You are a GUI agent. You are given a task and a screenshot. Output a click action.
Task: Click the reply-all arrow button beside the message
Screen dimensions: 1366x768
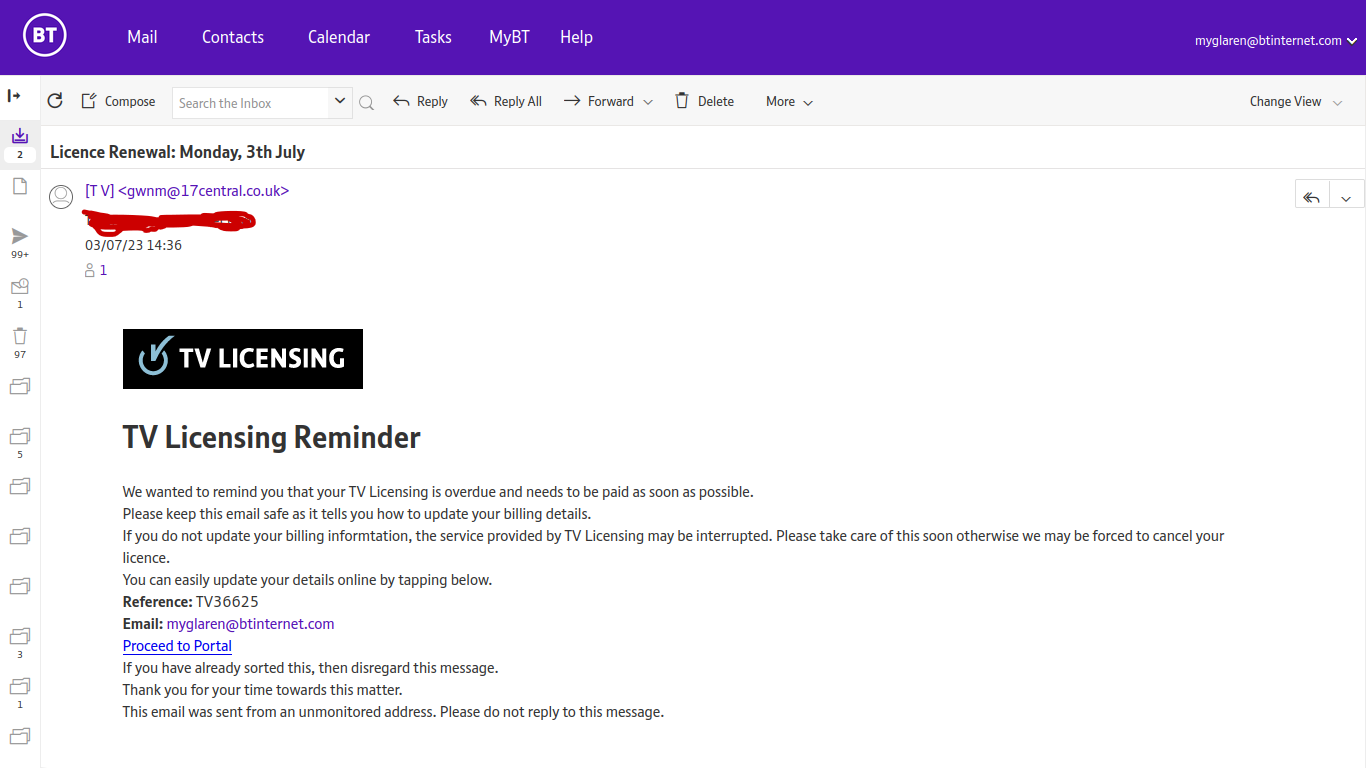click(x=1312, y=196)
